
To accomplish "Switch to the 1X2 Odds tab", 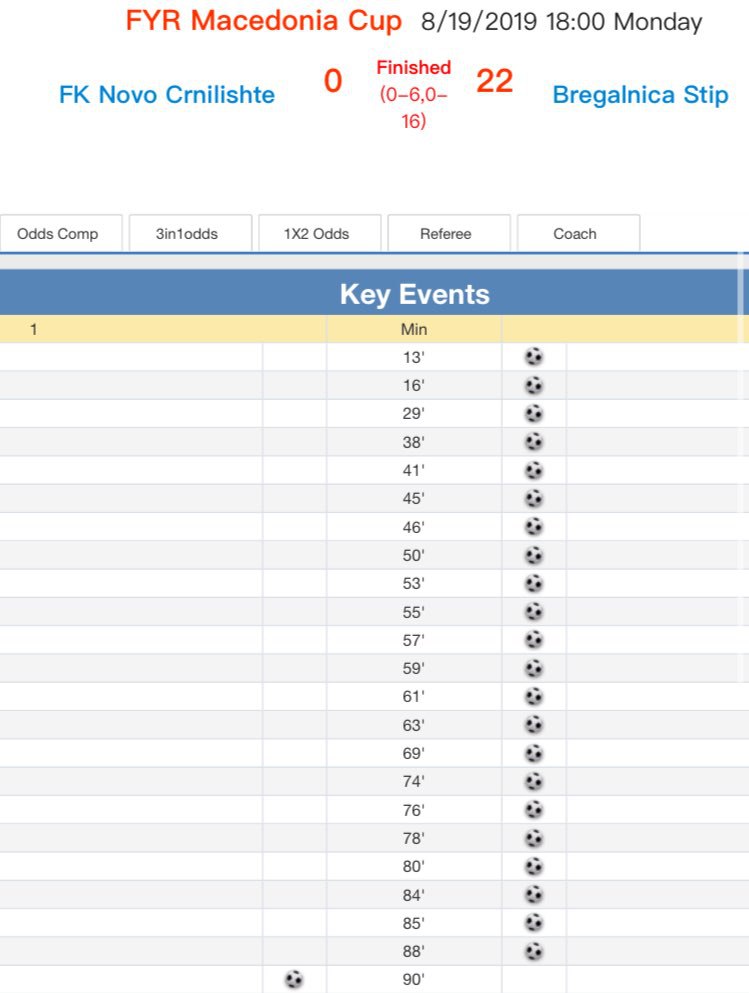I will click(320, 234).
